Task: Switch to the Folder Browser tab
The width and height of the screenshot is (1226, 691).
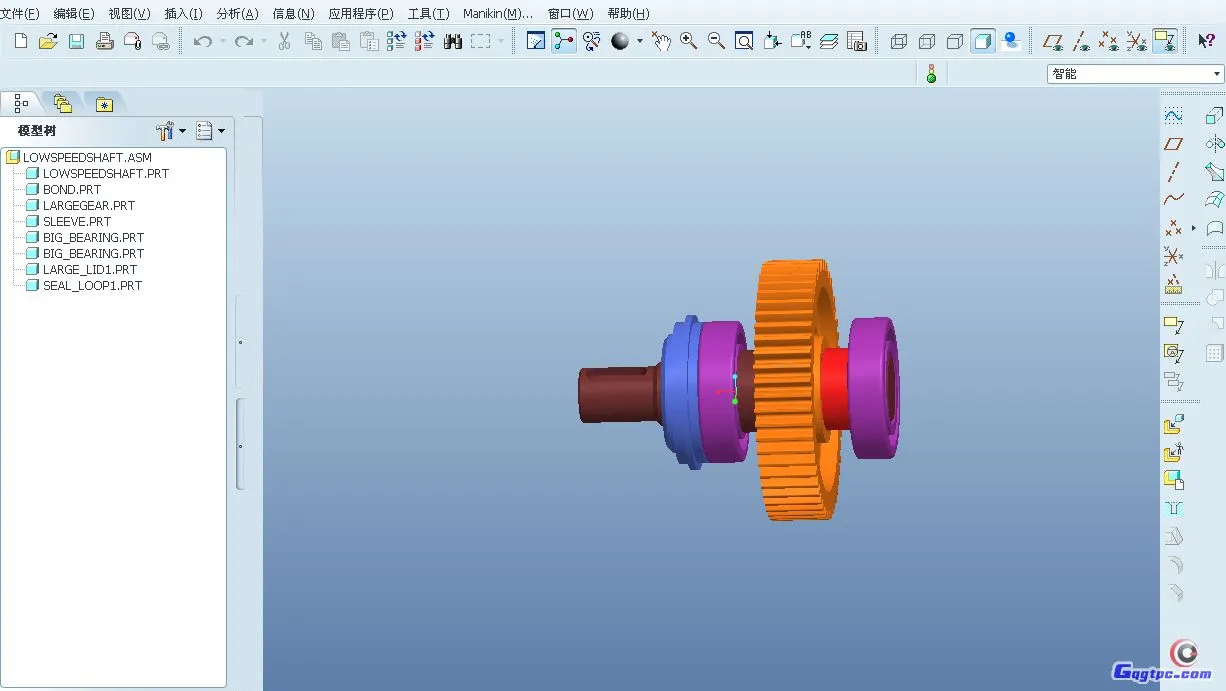Action: (x=63, y=104)
